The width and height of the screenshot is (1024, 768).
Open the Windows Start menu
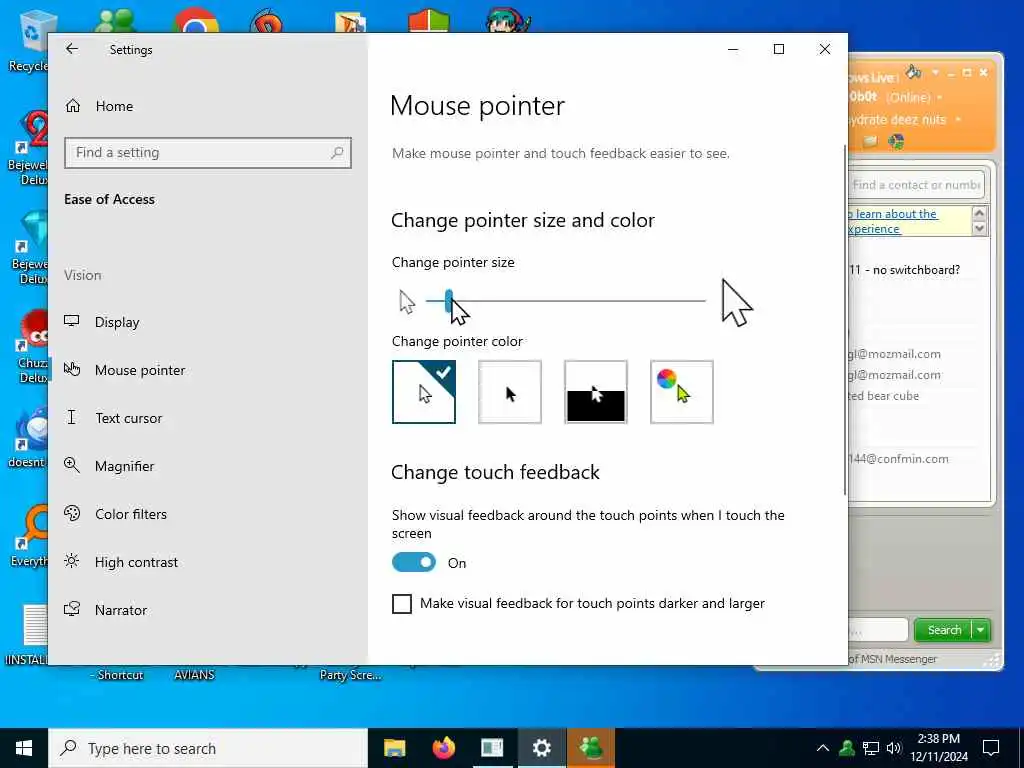click(24, 748)
